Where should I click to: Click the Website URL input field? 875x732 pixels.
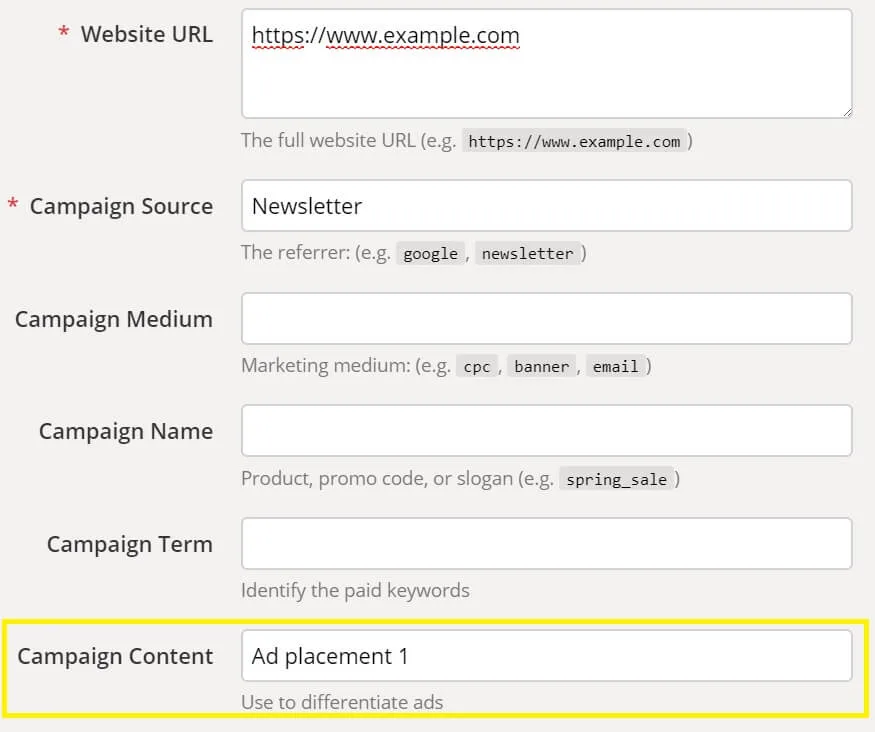(x=546, y=63)
